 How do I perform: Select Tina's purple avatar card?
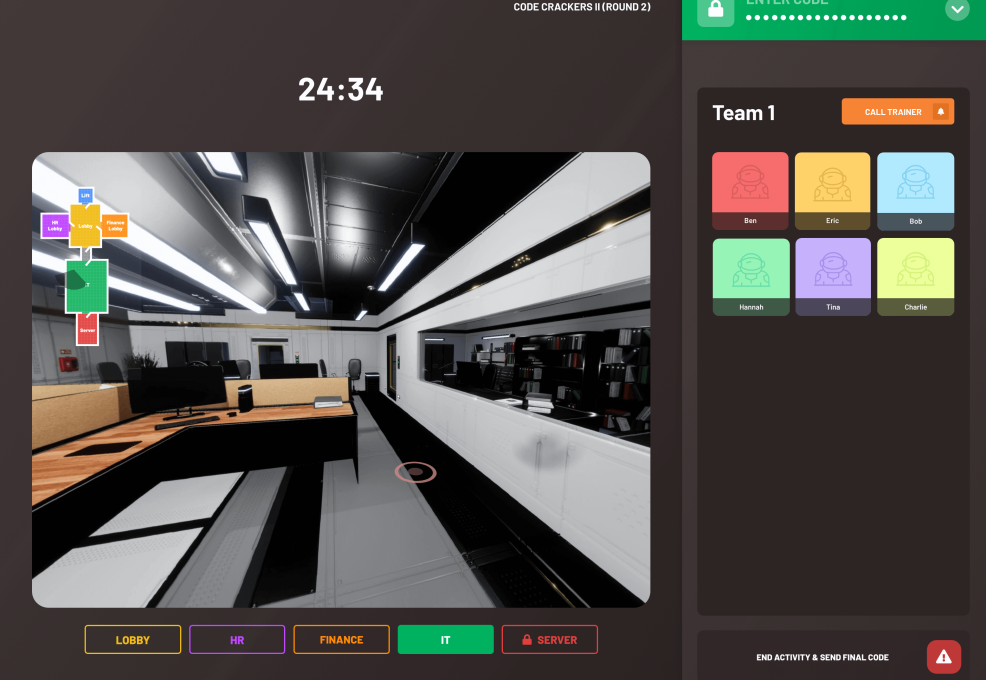832,277
